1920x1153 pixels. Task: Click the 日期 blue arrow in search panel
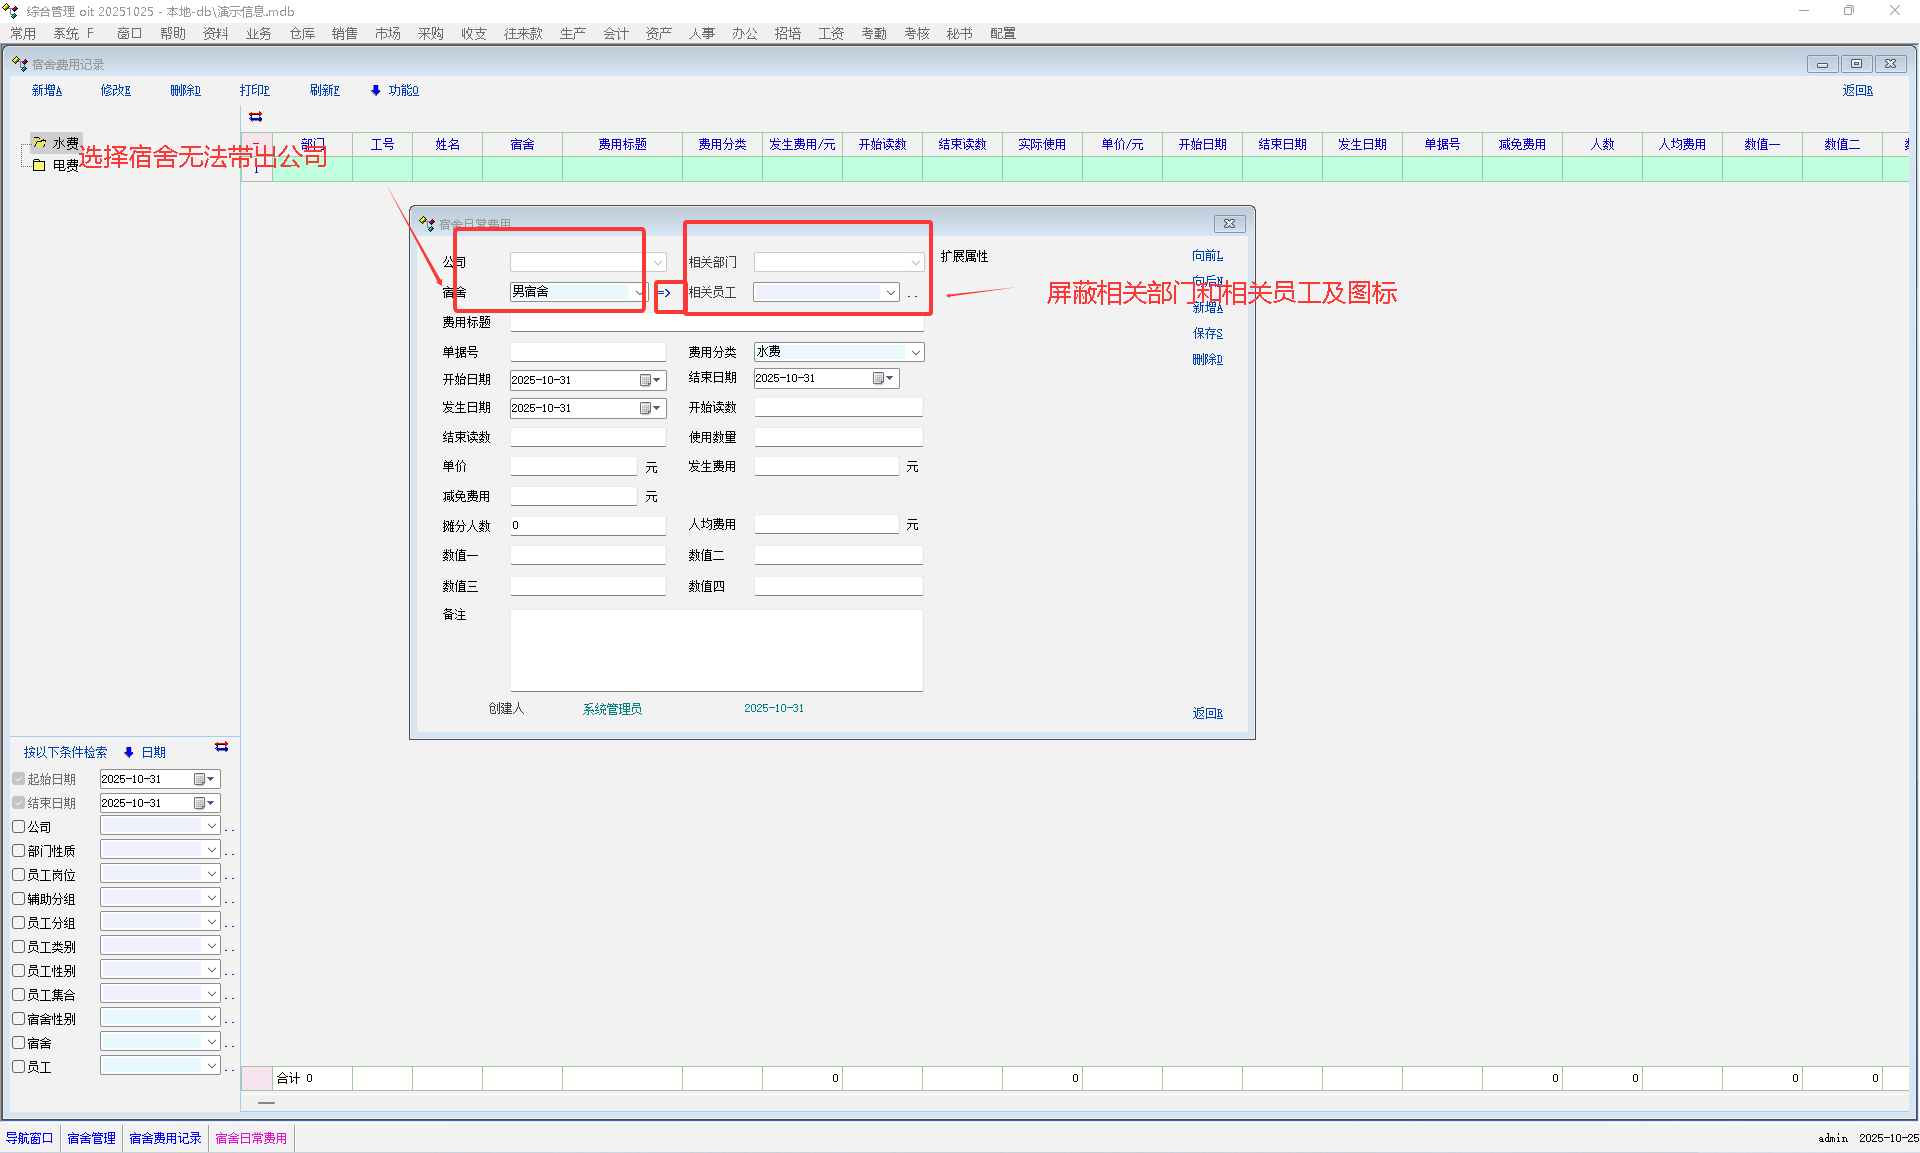[x=129, y=752]
